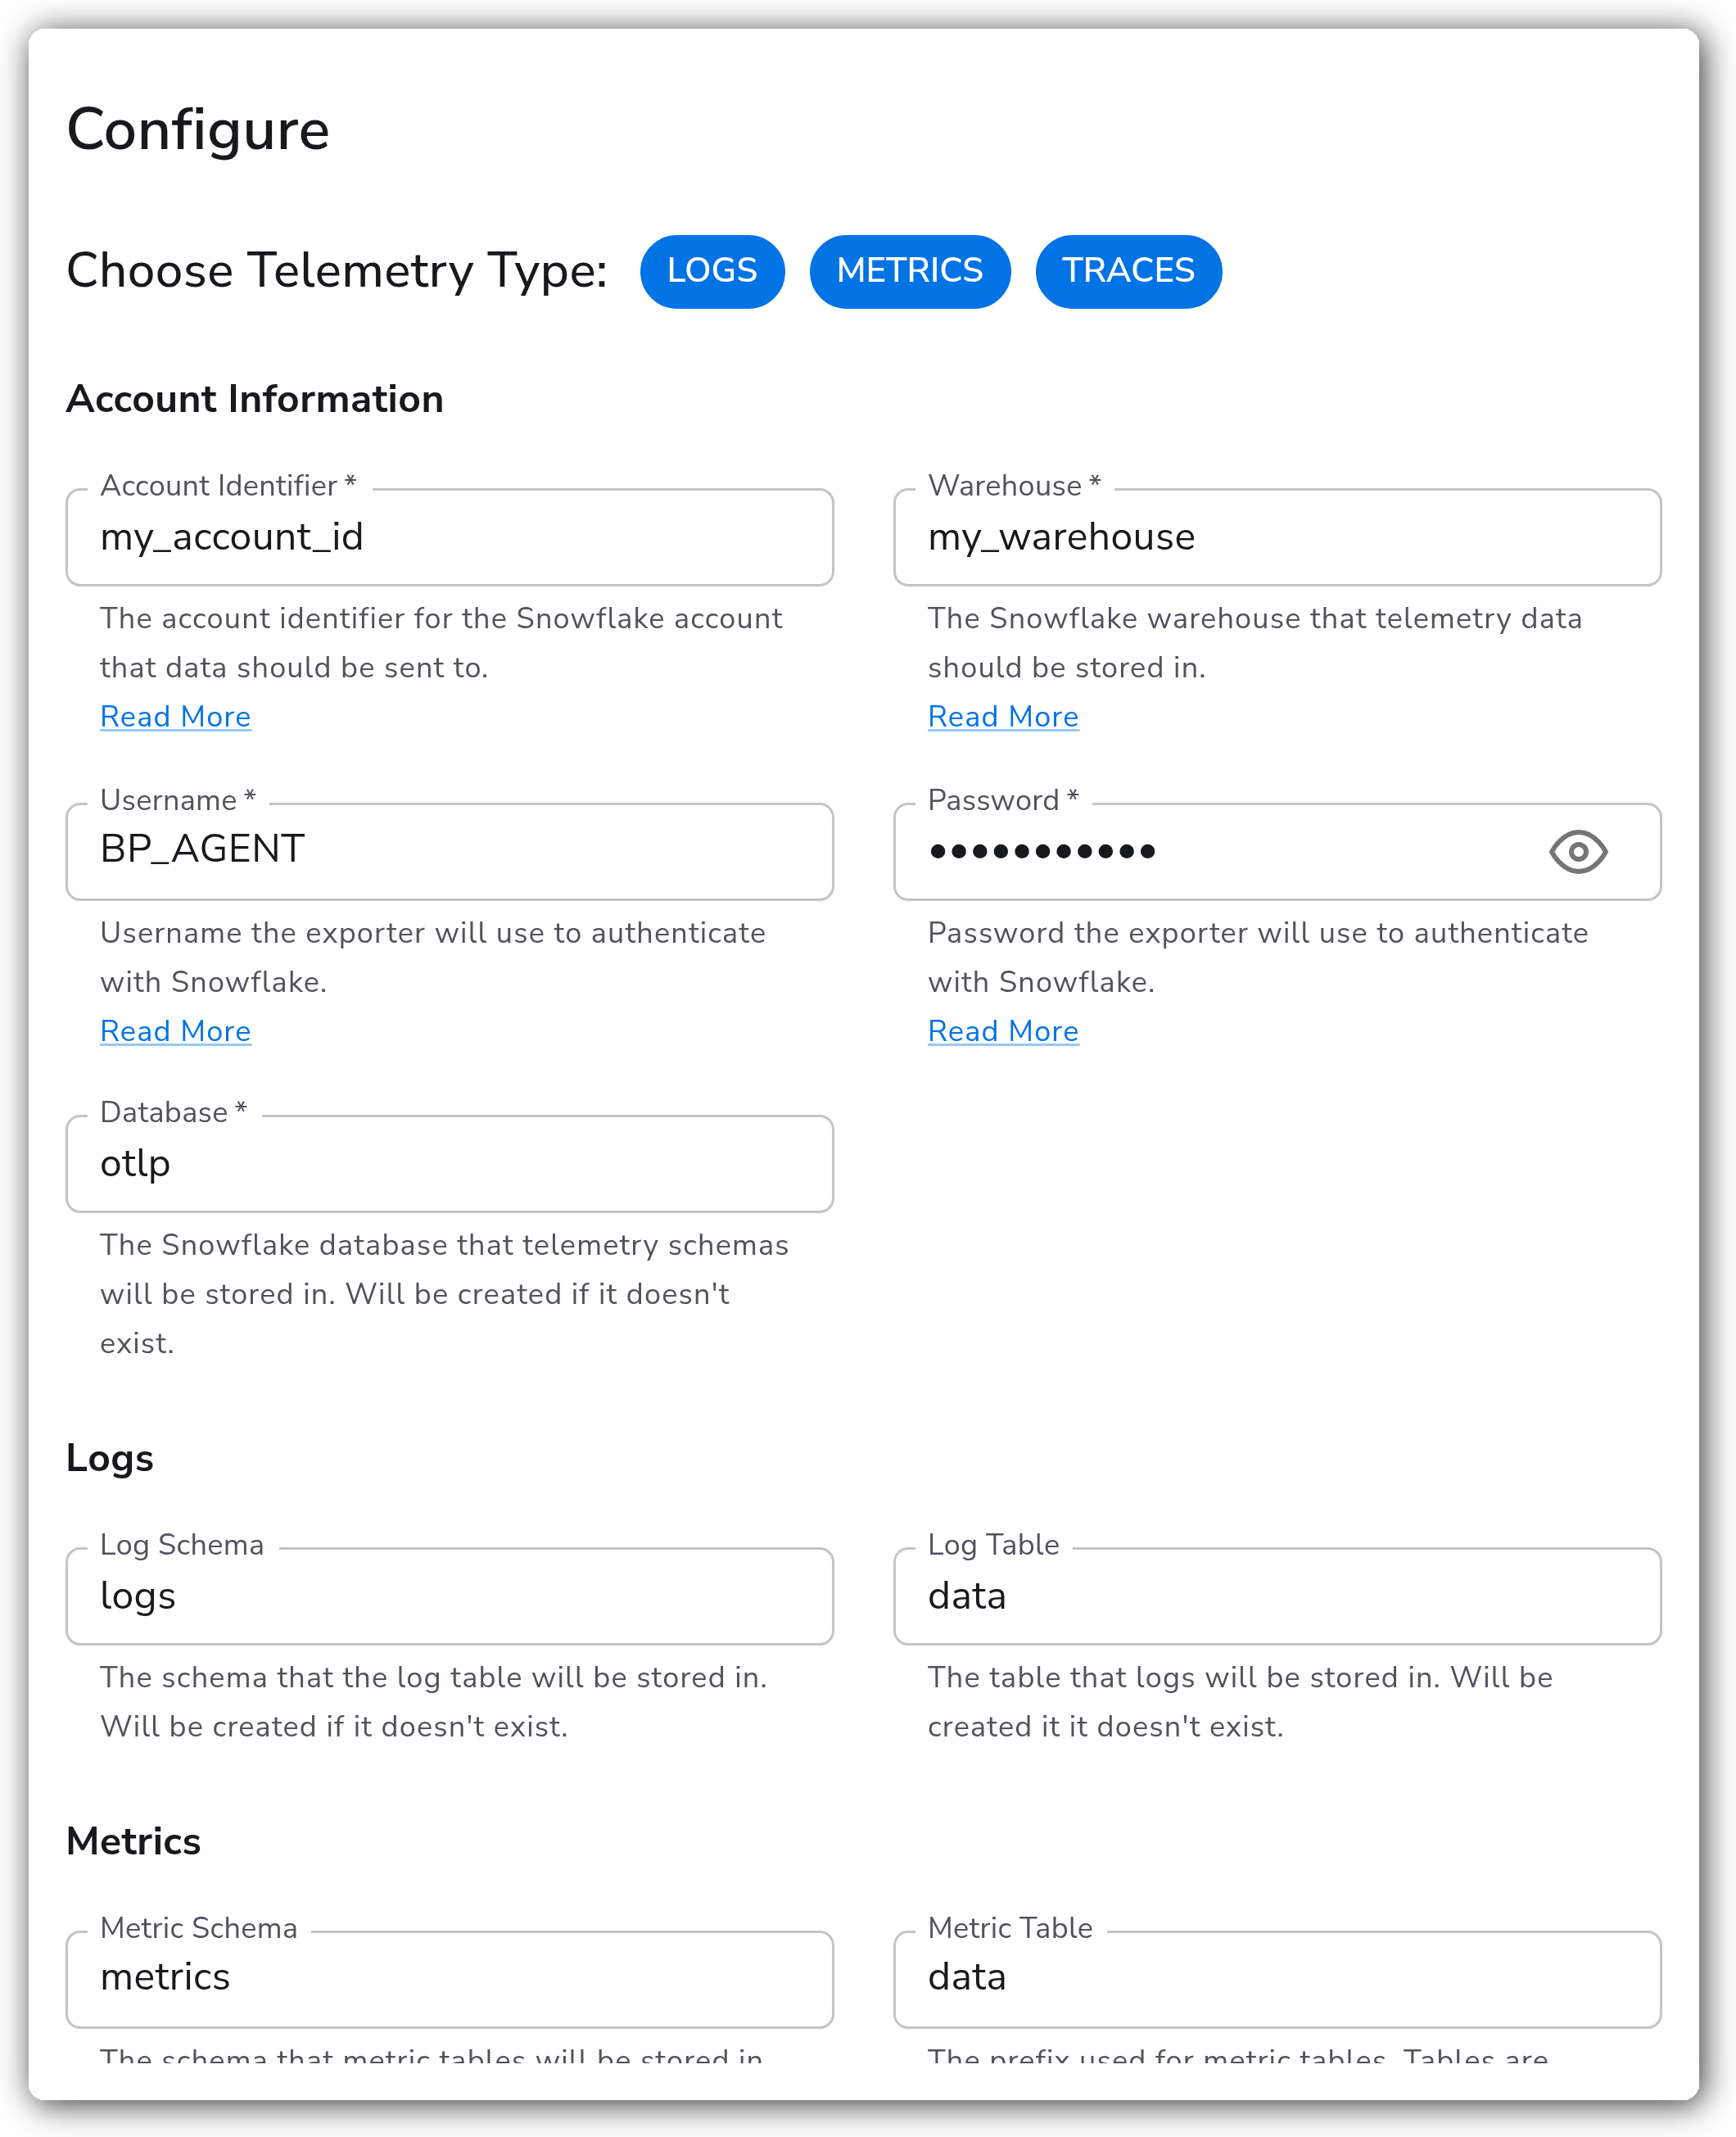The image size is (1736, 2137).
Task: Click the Configure title
Action: 198,130
